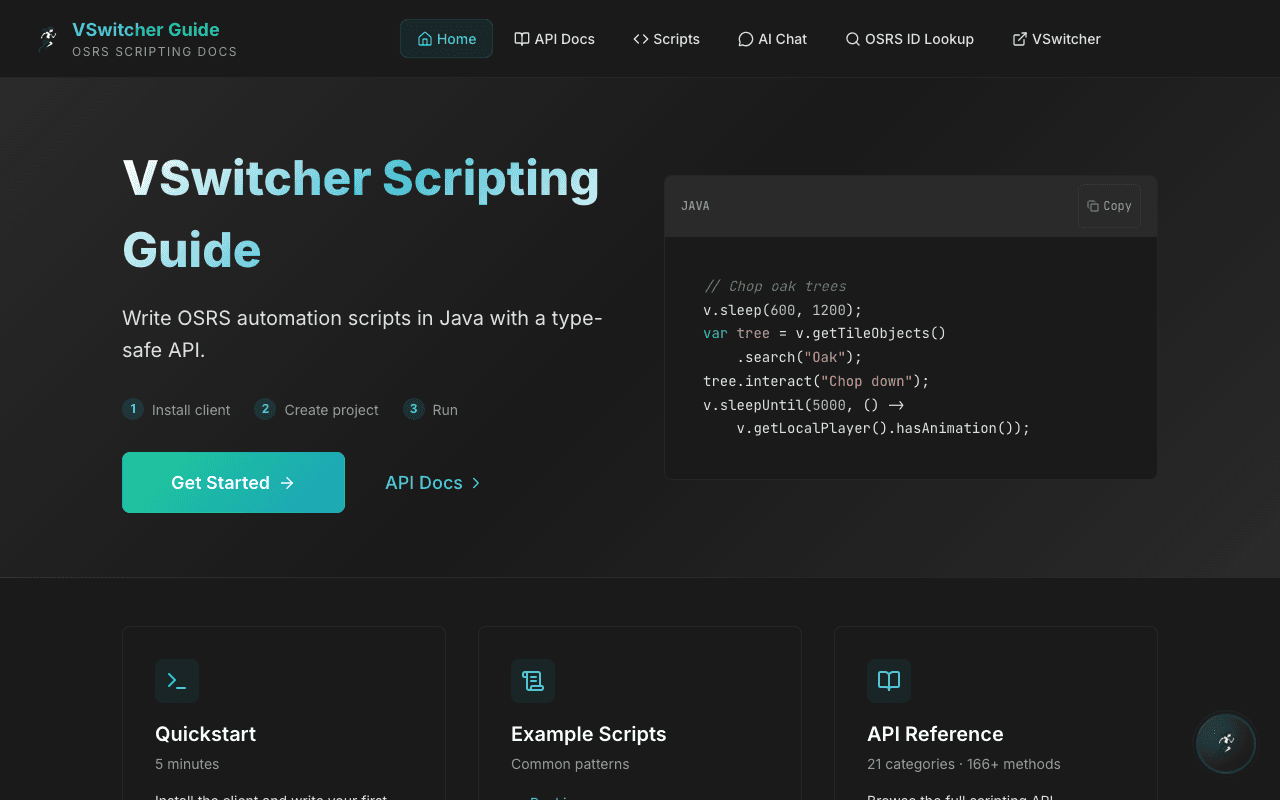Click the JAVA label on the code block
Image resolution: width=1280 pixels, height=800 pixels.
[695, 205]
